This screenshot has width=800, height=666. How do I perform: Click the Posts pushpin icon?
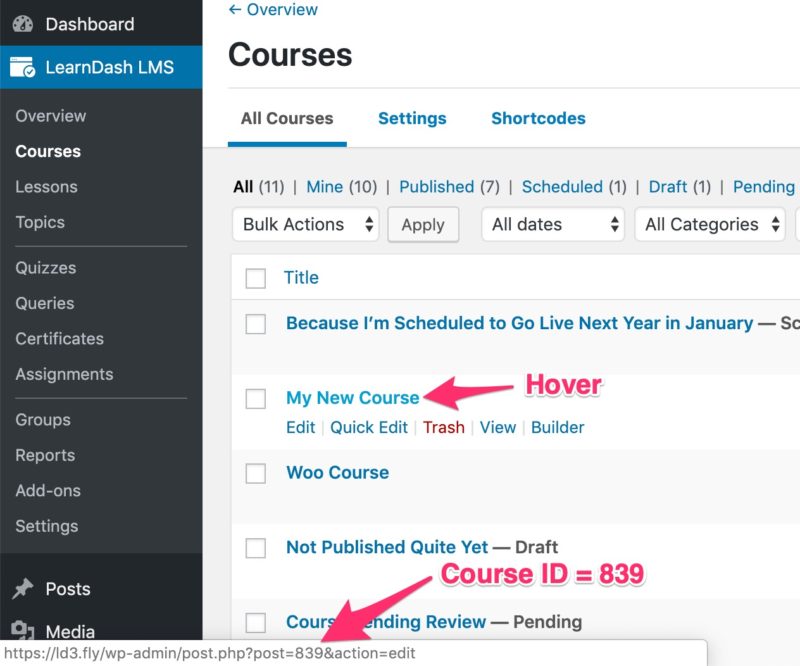(x=22, y=589)
